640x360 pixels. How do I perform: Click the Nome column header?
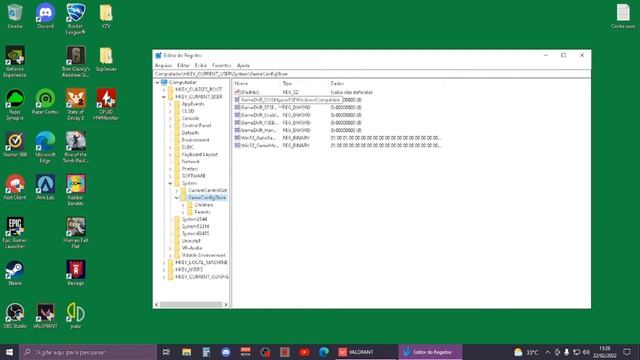click(x=257, y=83)
